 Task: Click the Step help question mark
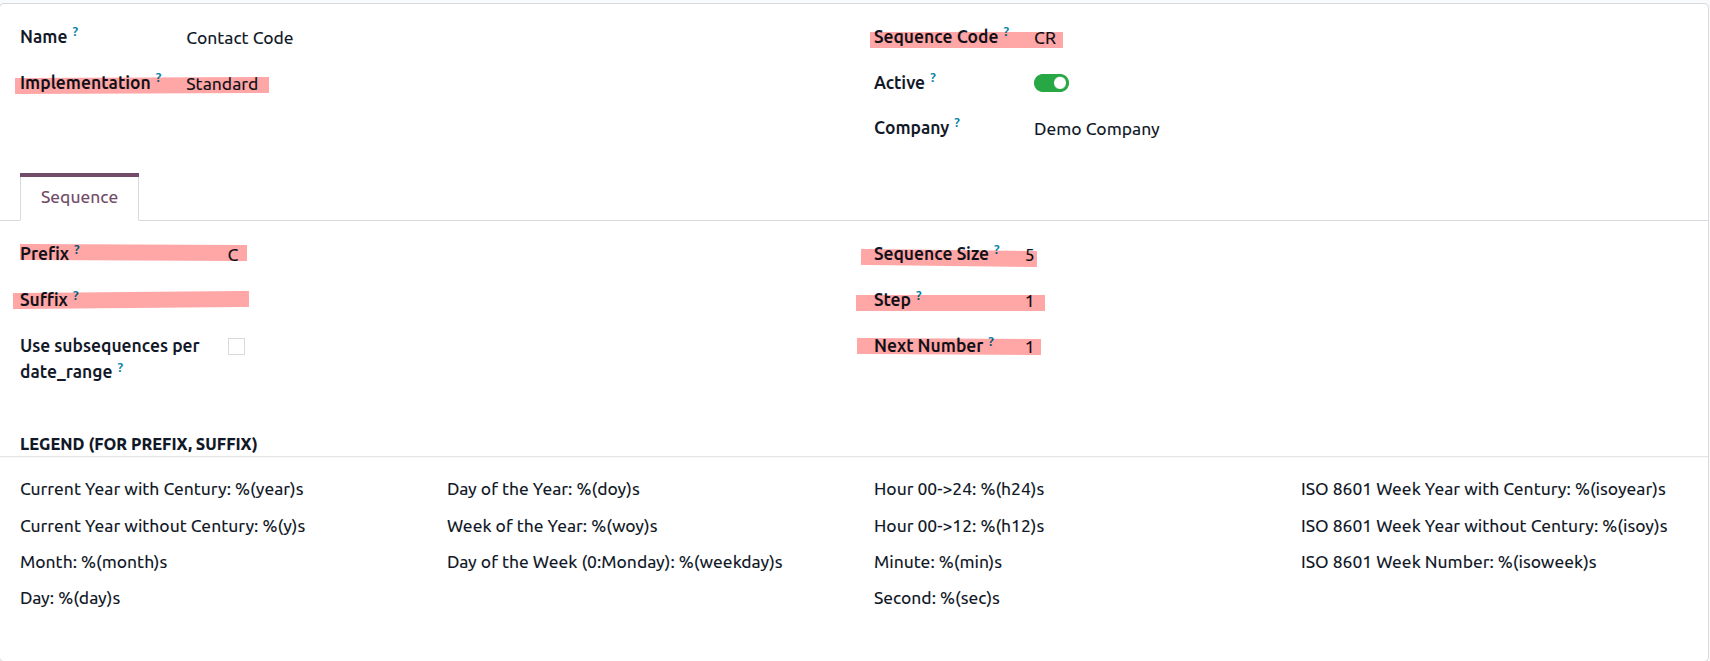tap(919, 295)
